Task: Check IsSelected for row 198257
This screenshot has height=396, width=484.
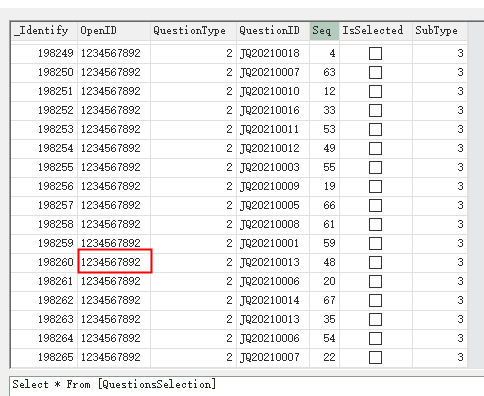Action: click(375, 205)
